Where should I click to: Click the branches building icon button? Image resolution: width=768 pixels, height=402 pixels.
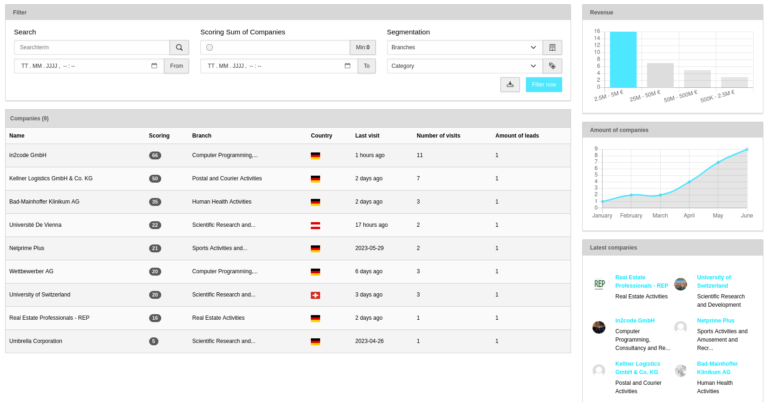552,47
